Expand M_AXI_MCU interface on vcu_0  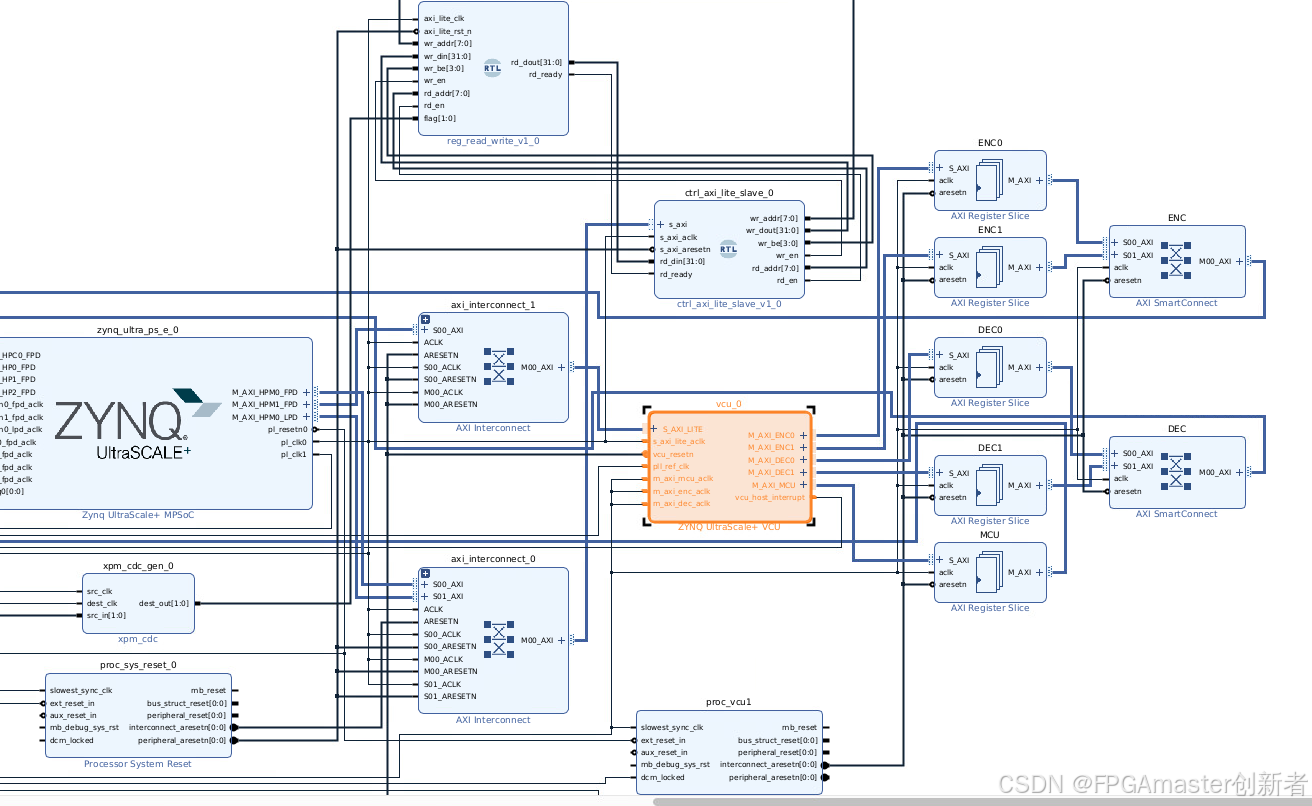pyautogui.click(x=803, y=485)
